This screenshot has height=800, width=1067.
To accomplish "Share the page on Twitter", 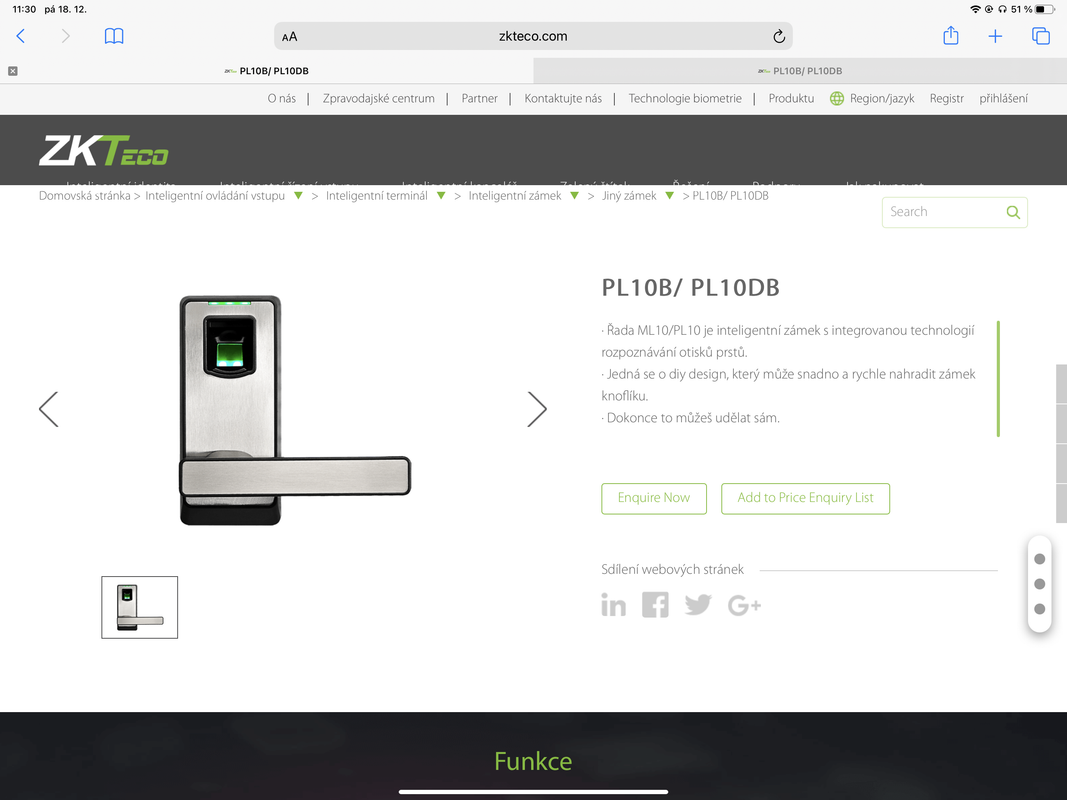I will tap(698, 605).
